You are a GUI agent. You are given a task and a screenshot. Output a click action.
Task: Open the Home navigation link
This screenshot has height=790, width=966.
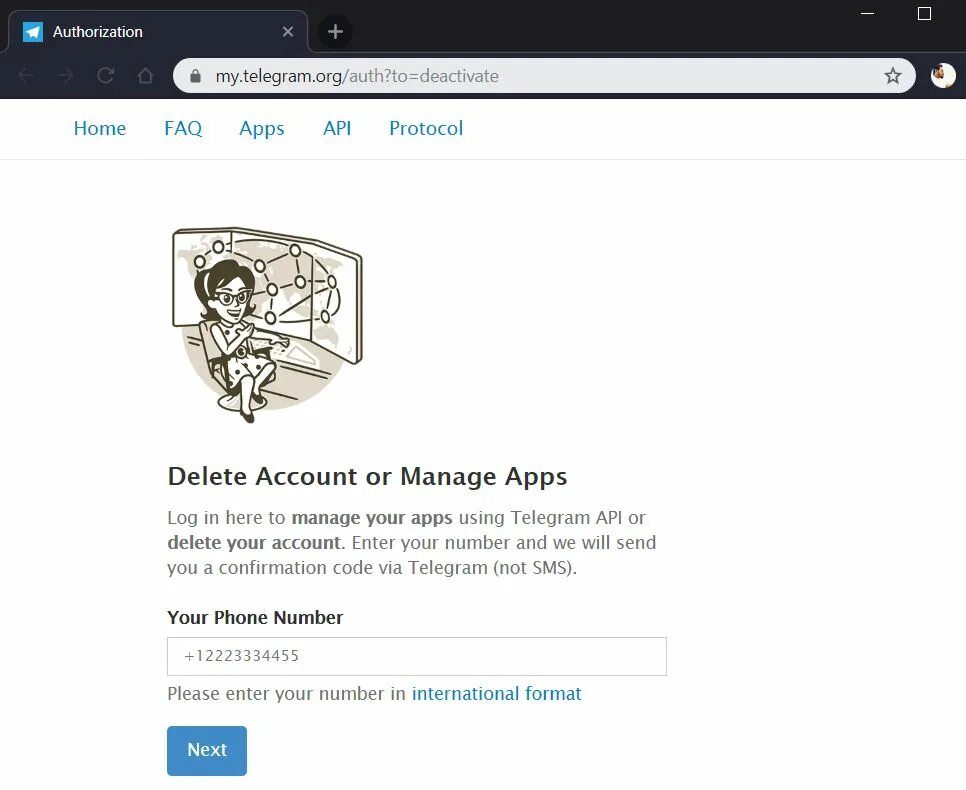pos(100,128)
